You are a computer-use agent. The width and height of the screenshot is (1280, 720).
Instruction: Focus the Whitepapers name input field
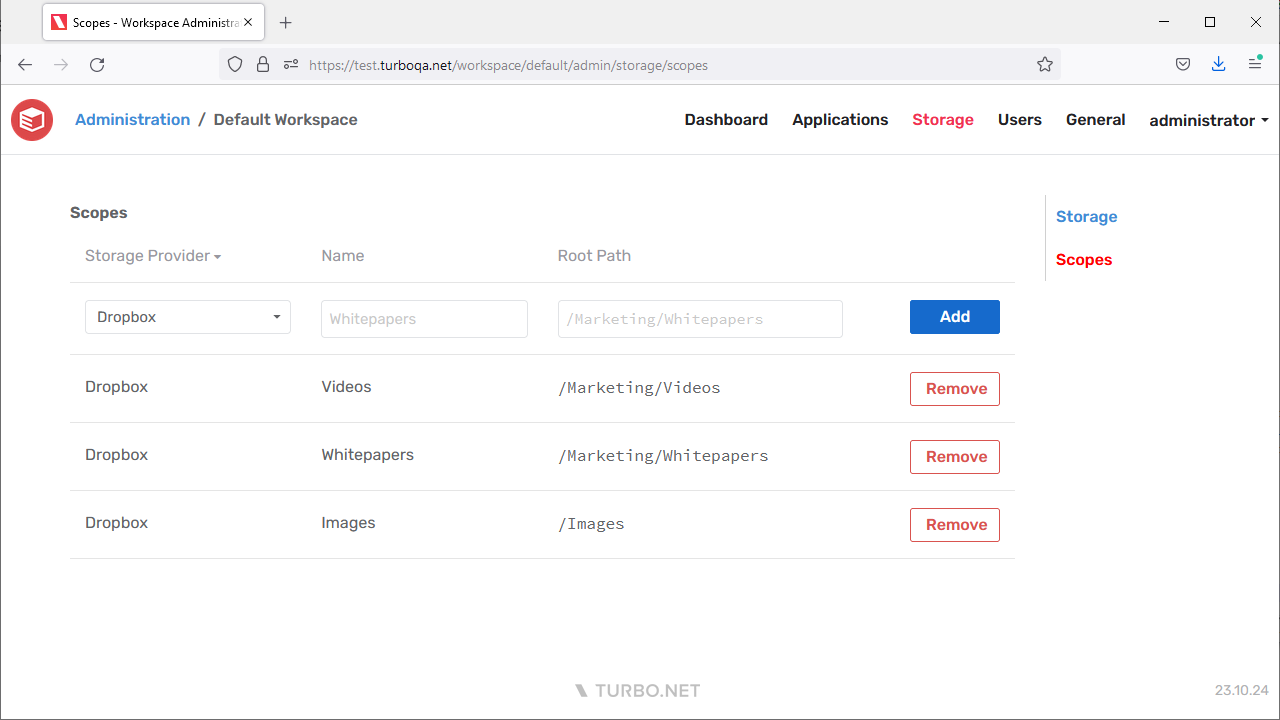[x=424, y=318]
